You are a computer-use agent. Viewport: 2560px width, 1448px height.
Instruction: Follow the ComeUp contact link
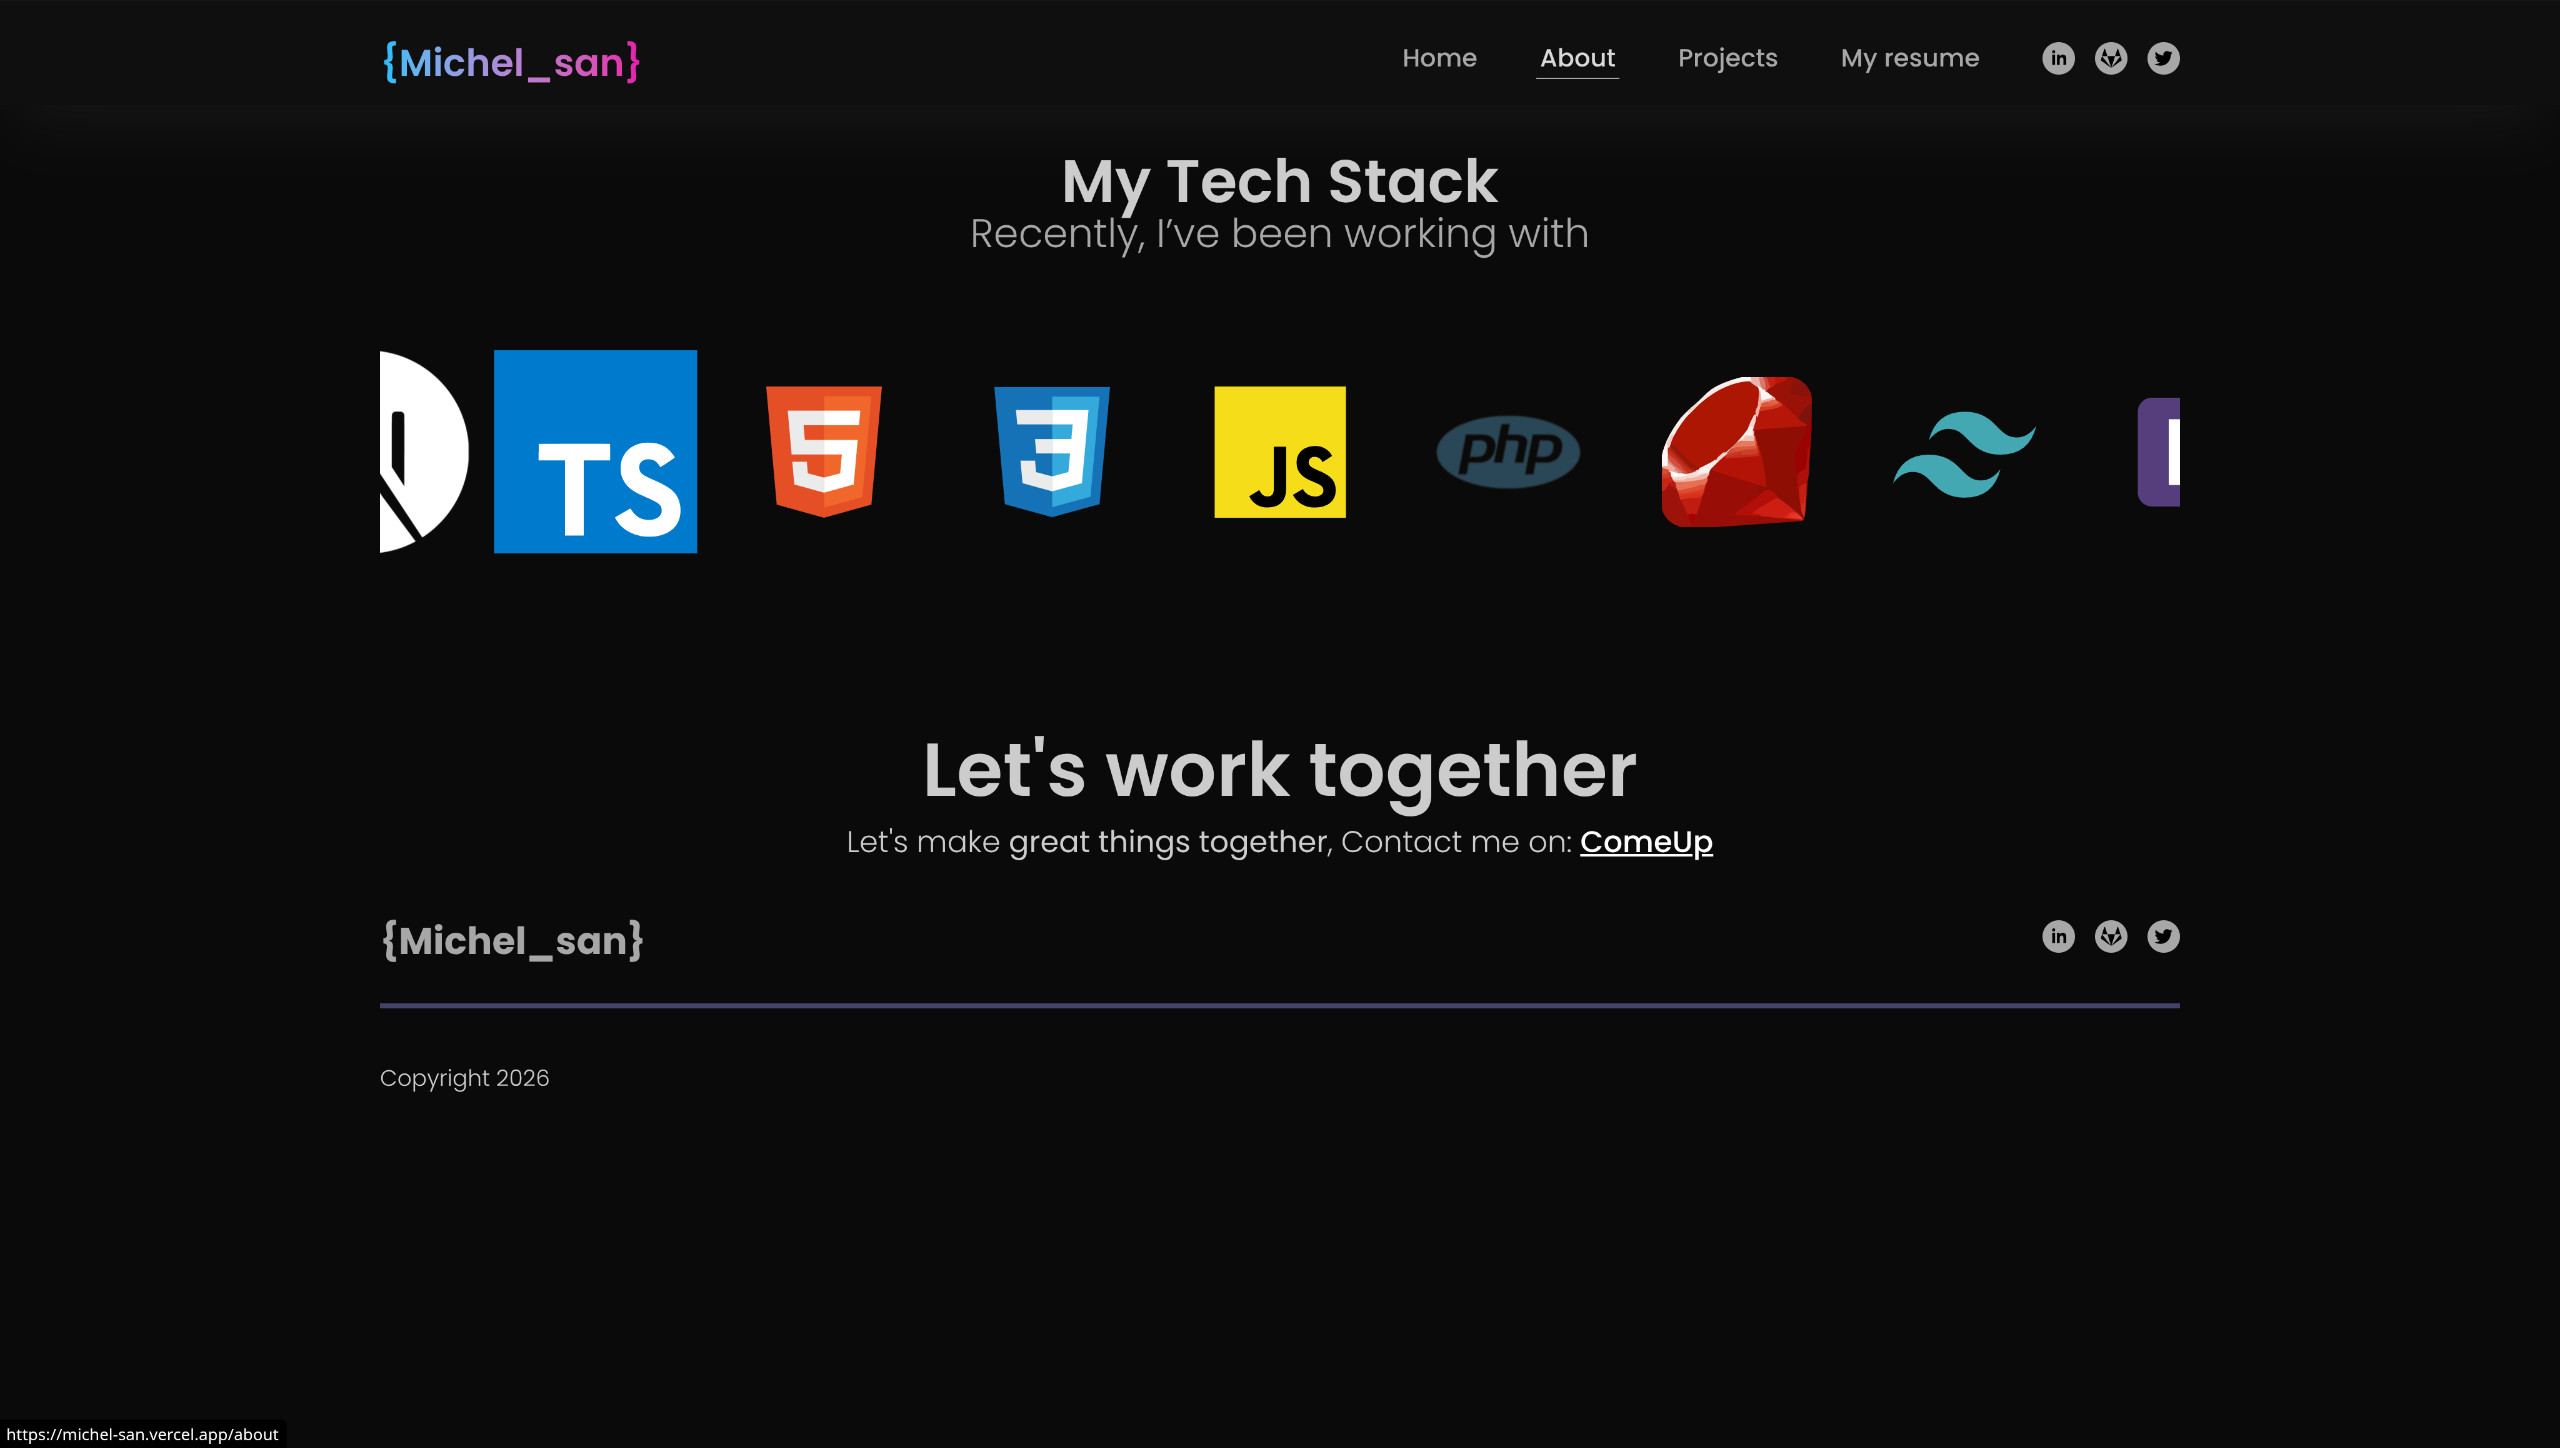coord(1646,842)
